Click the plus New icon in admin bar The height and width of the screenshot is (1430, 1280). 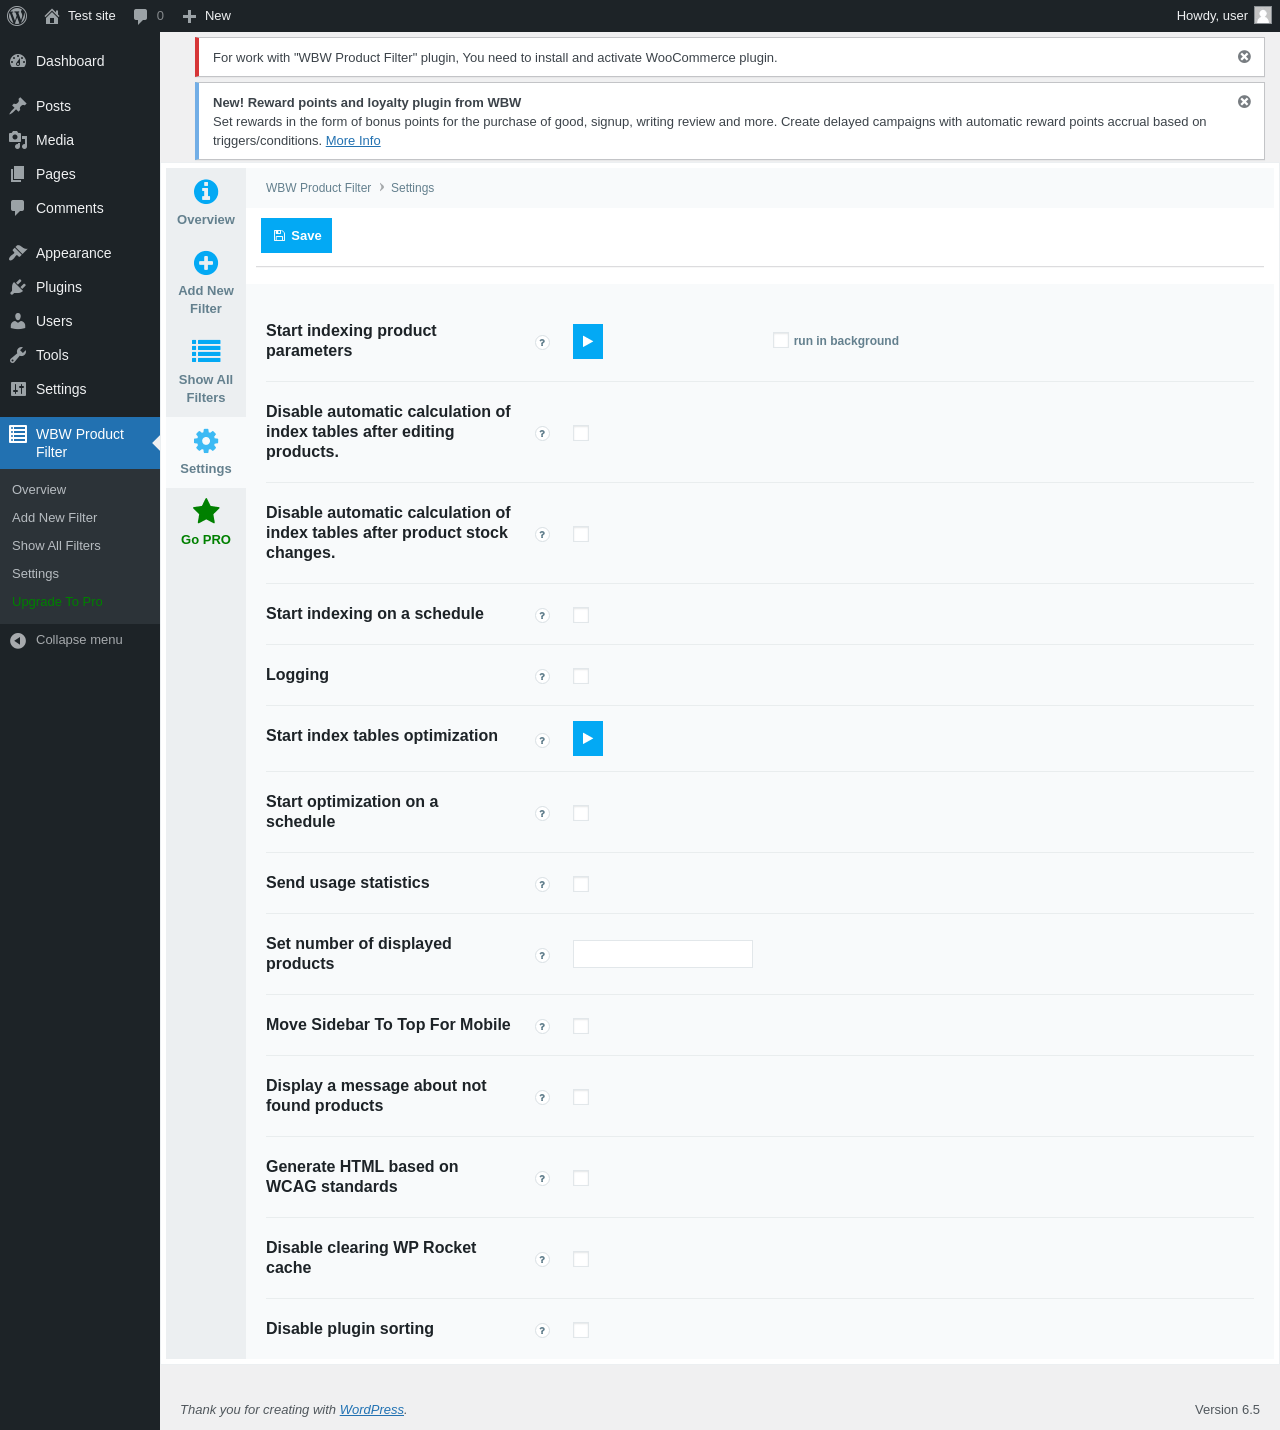(189, 16)
